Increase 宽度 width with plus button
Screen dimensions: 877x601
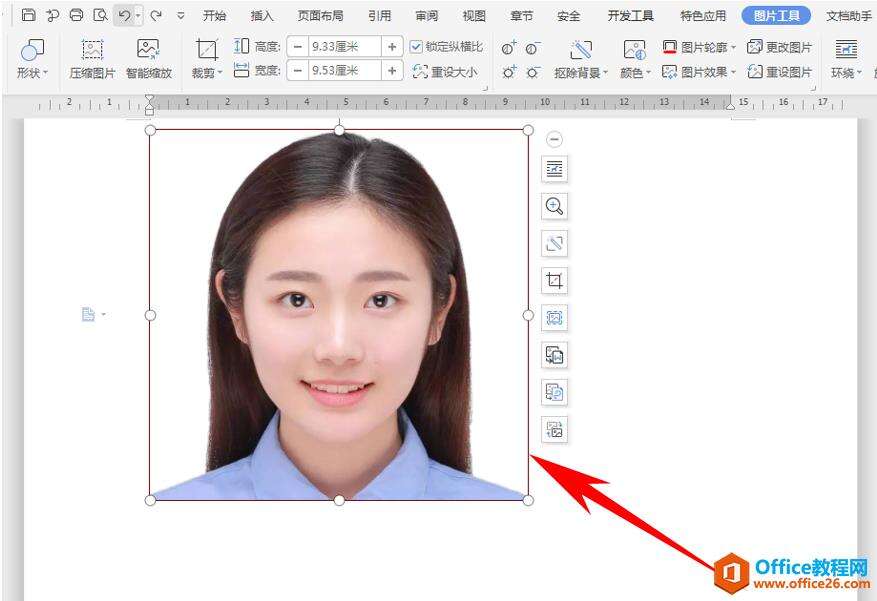(x=392, y=70)
